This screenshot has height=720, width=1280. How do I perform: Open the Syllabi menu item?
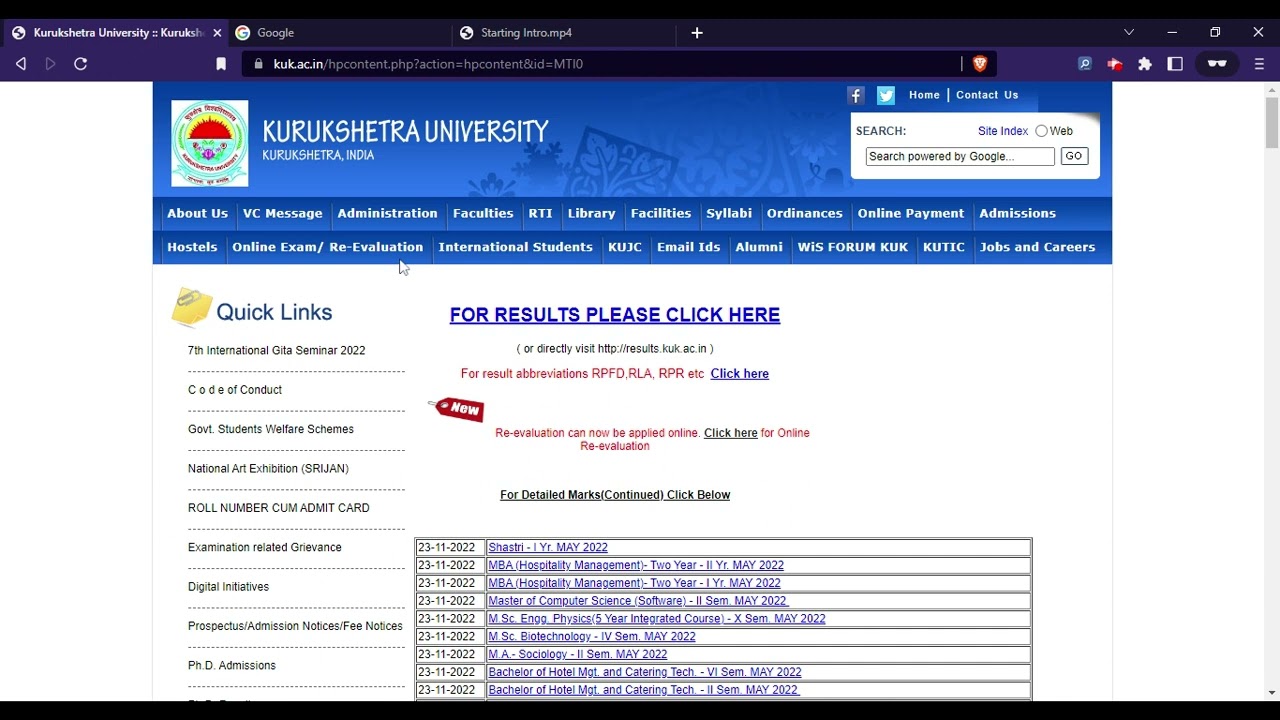(729, 213)
